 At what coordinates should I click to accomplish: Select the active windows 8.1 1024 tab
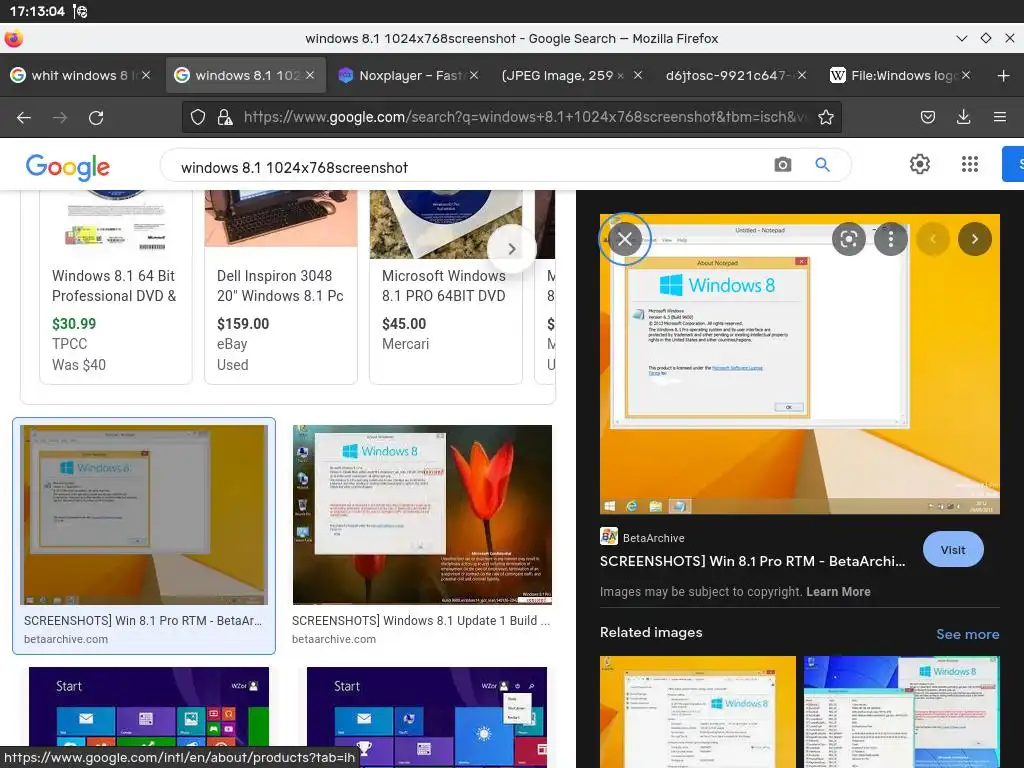[244, 75]
